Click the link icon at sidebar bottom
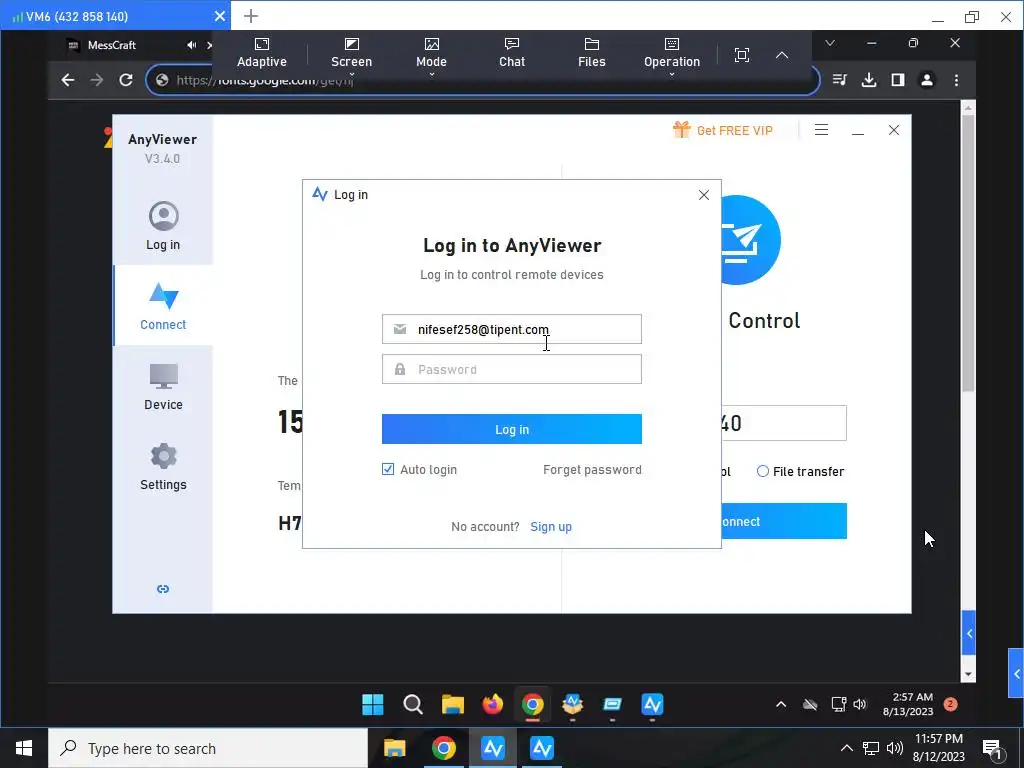The width and height of the screenshot is (1024, 768). [x=163, y=589]
